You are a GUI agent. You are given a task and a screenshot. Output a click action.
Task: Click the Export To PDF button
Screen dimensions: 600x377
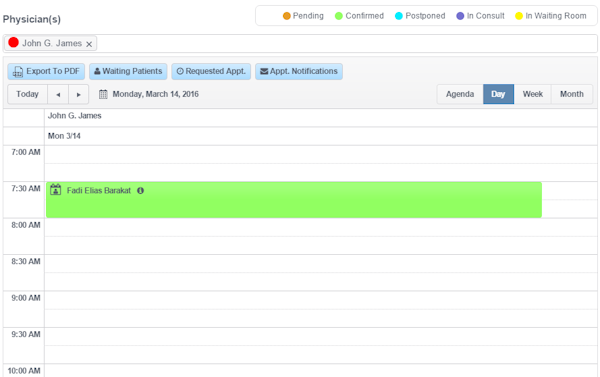pos(46,72)
